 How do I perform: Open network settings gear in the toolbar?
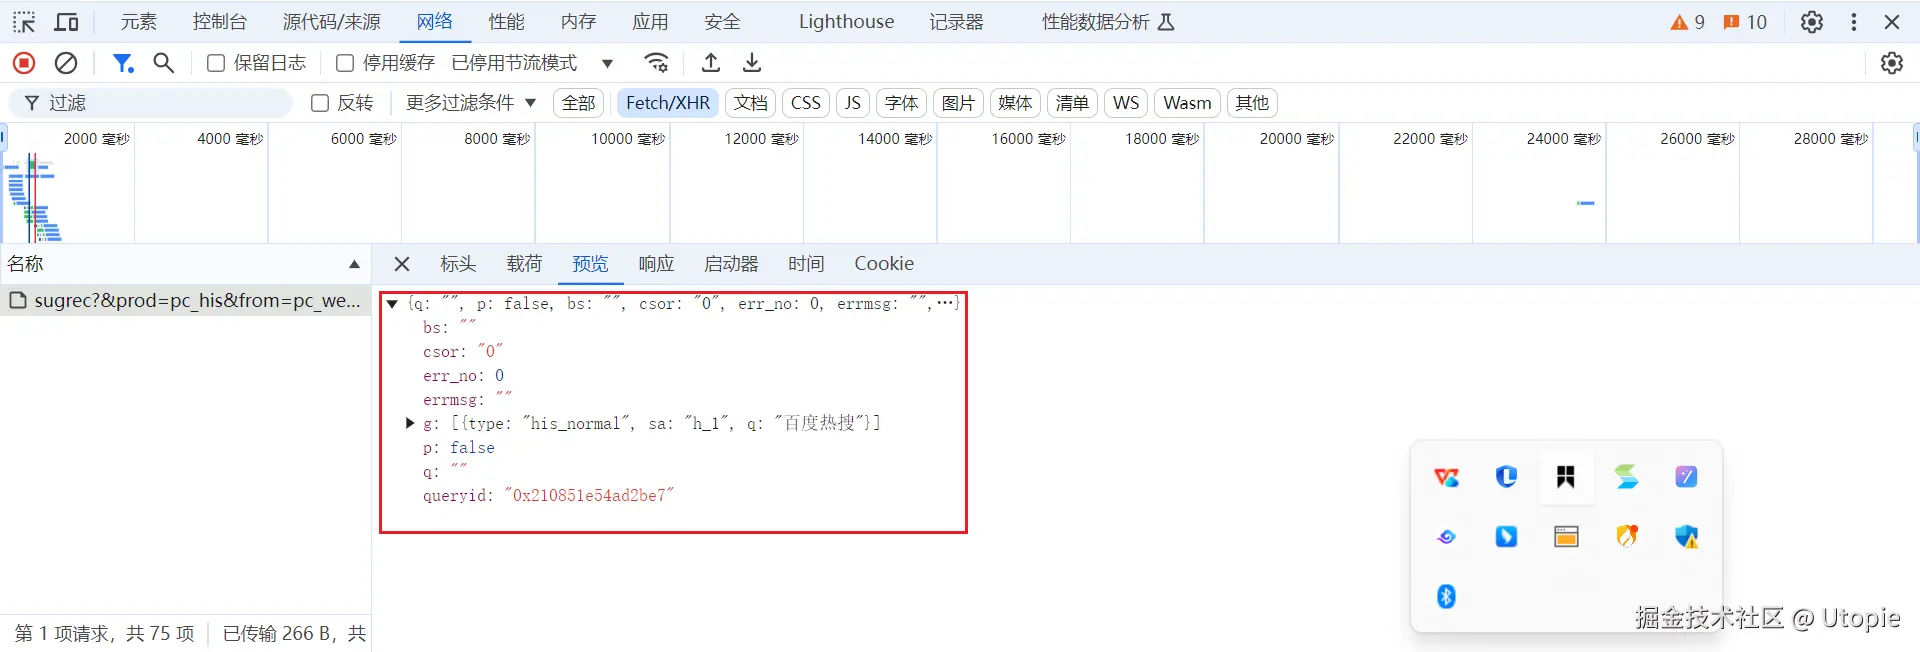(1892, 63)
